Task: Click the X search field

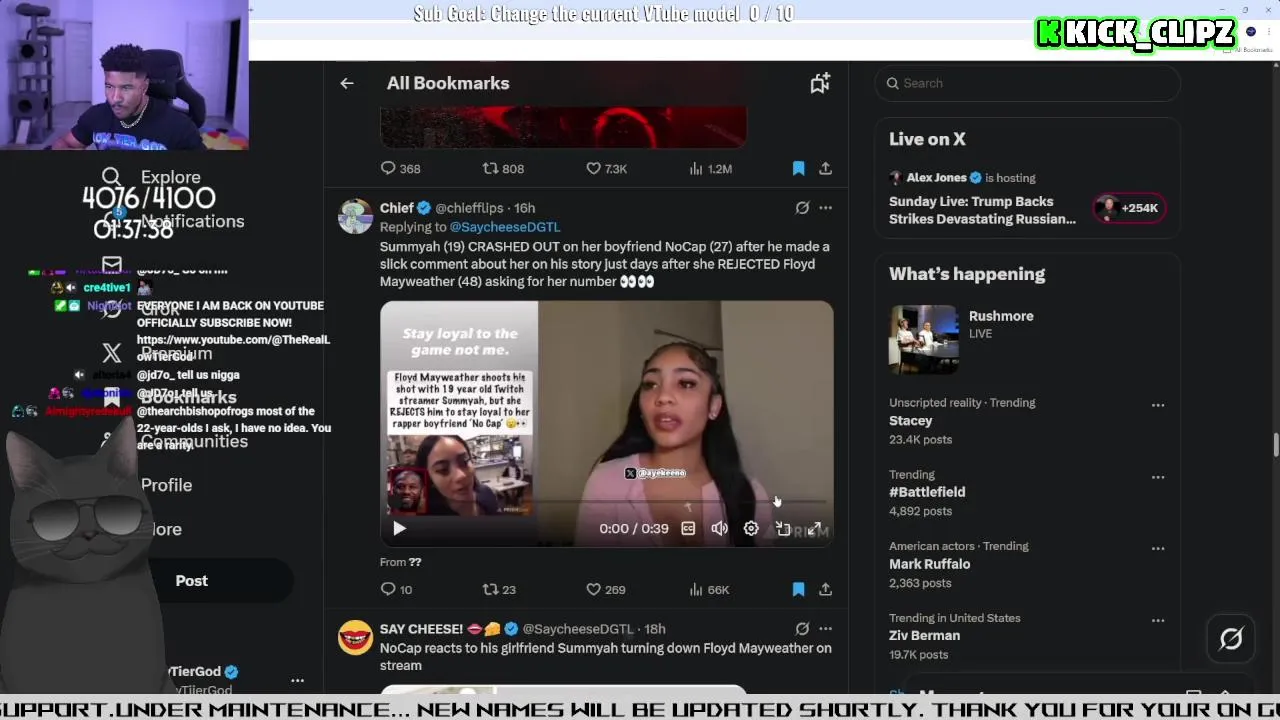Action: 1027,83
